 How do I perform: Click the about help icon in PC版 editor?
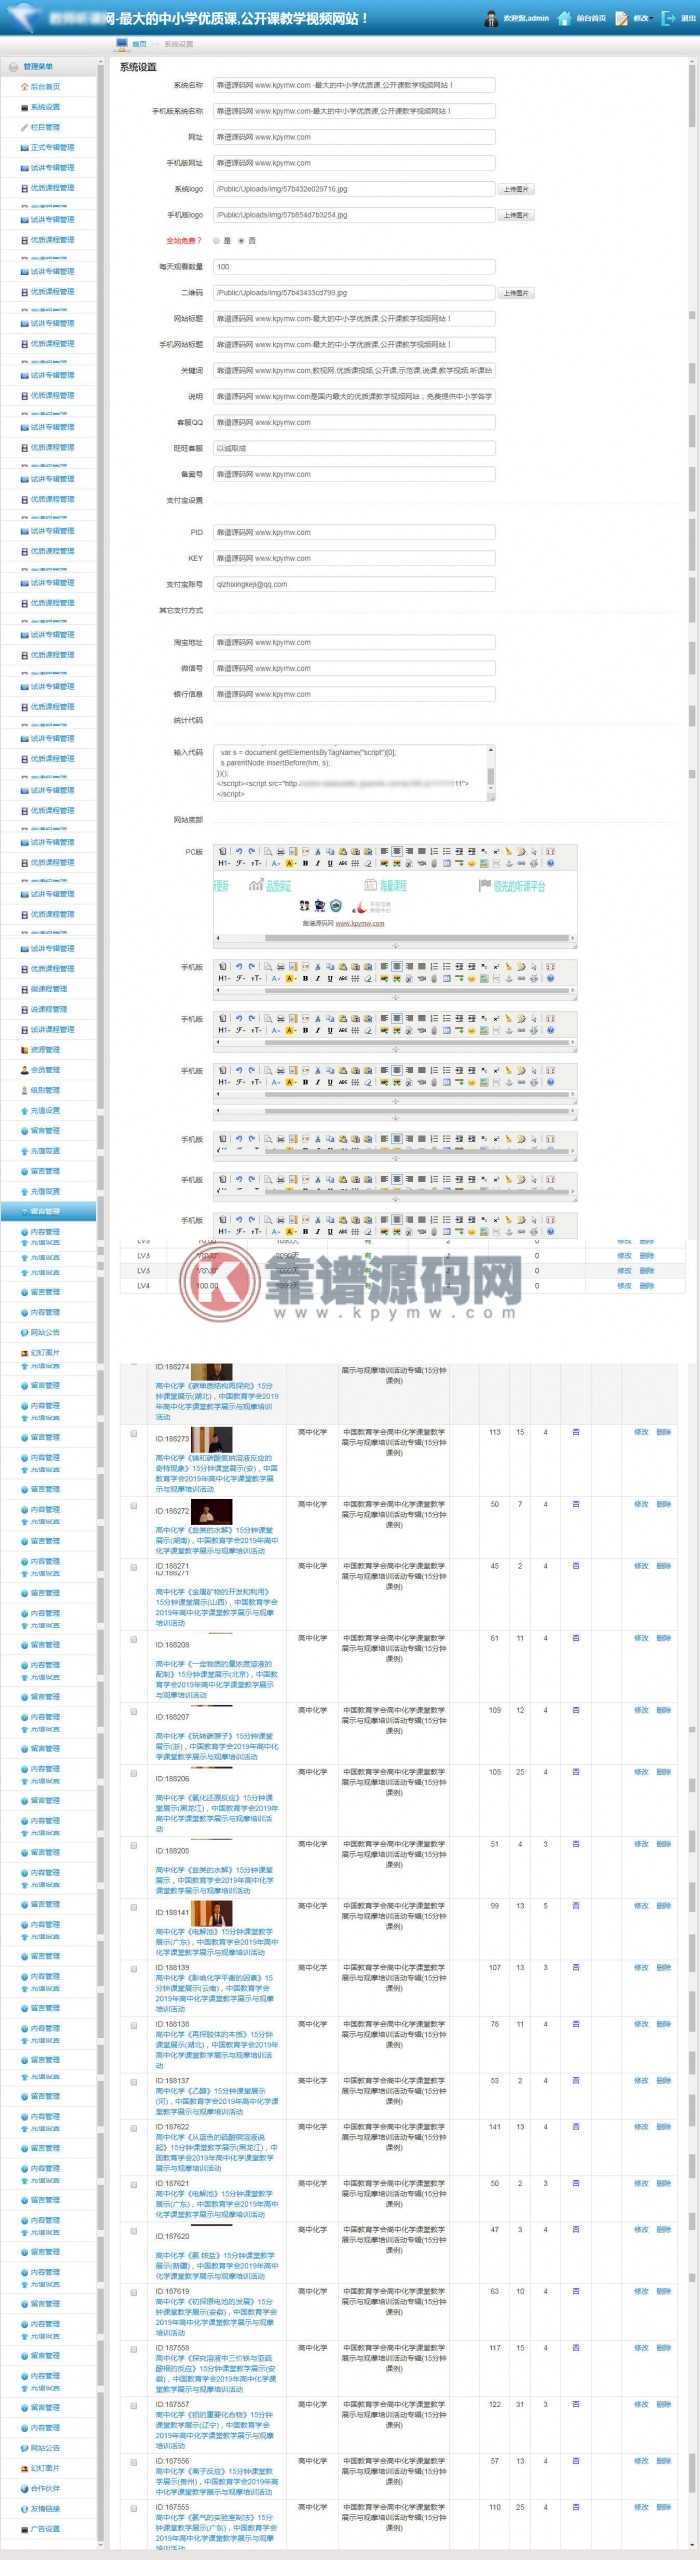coord(551,863)
